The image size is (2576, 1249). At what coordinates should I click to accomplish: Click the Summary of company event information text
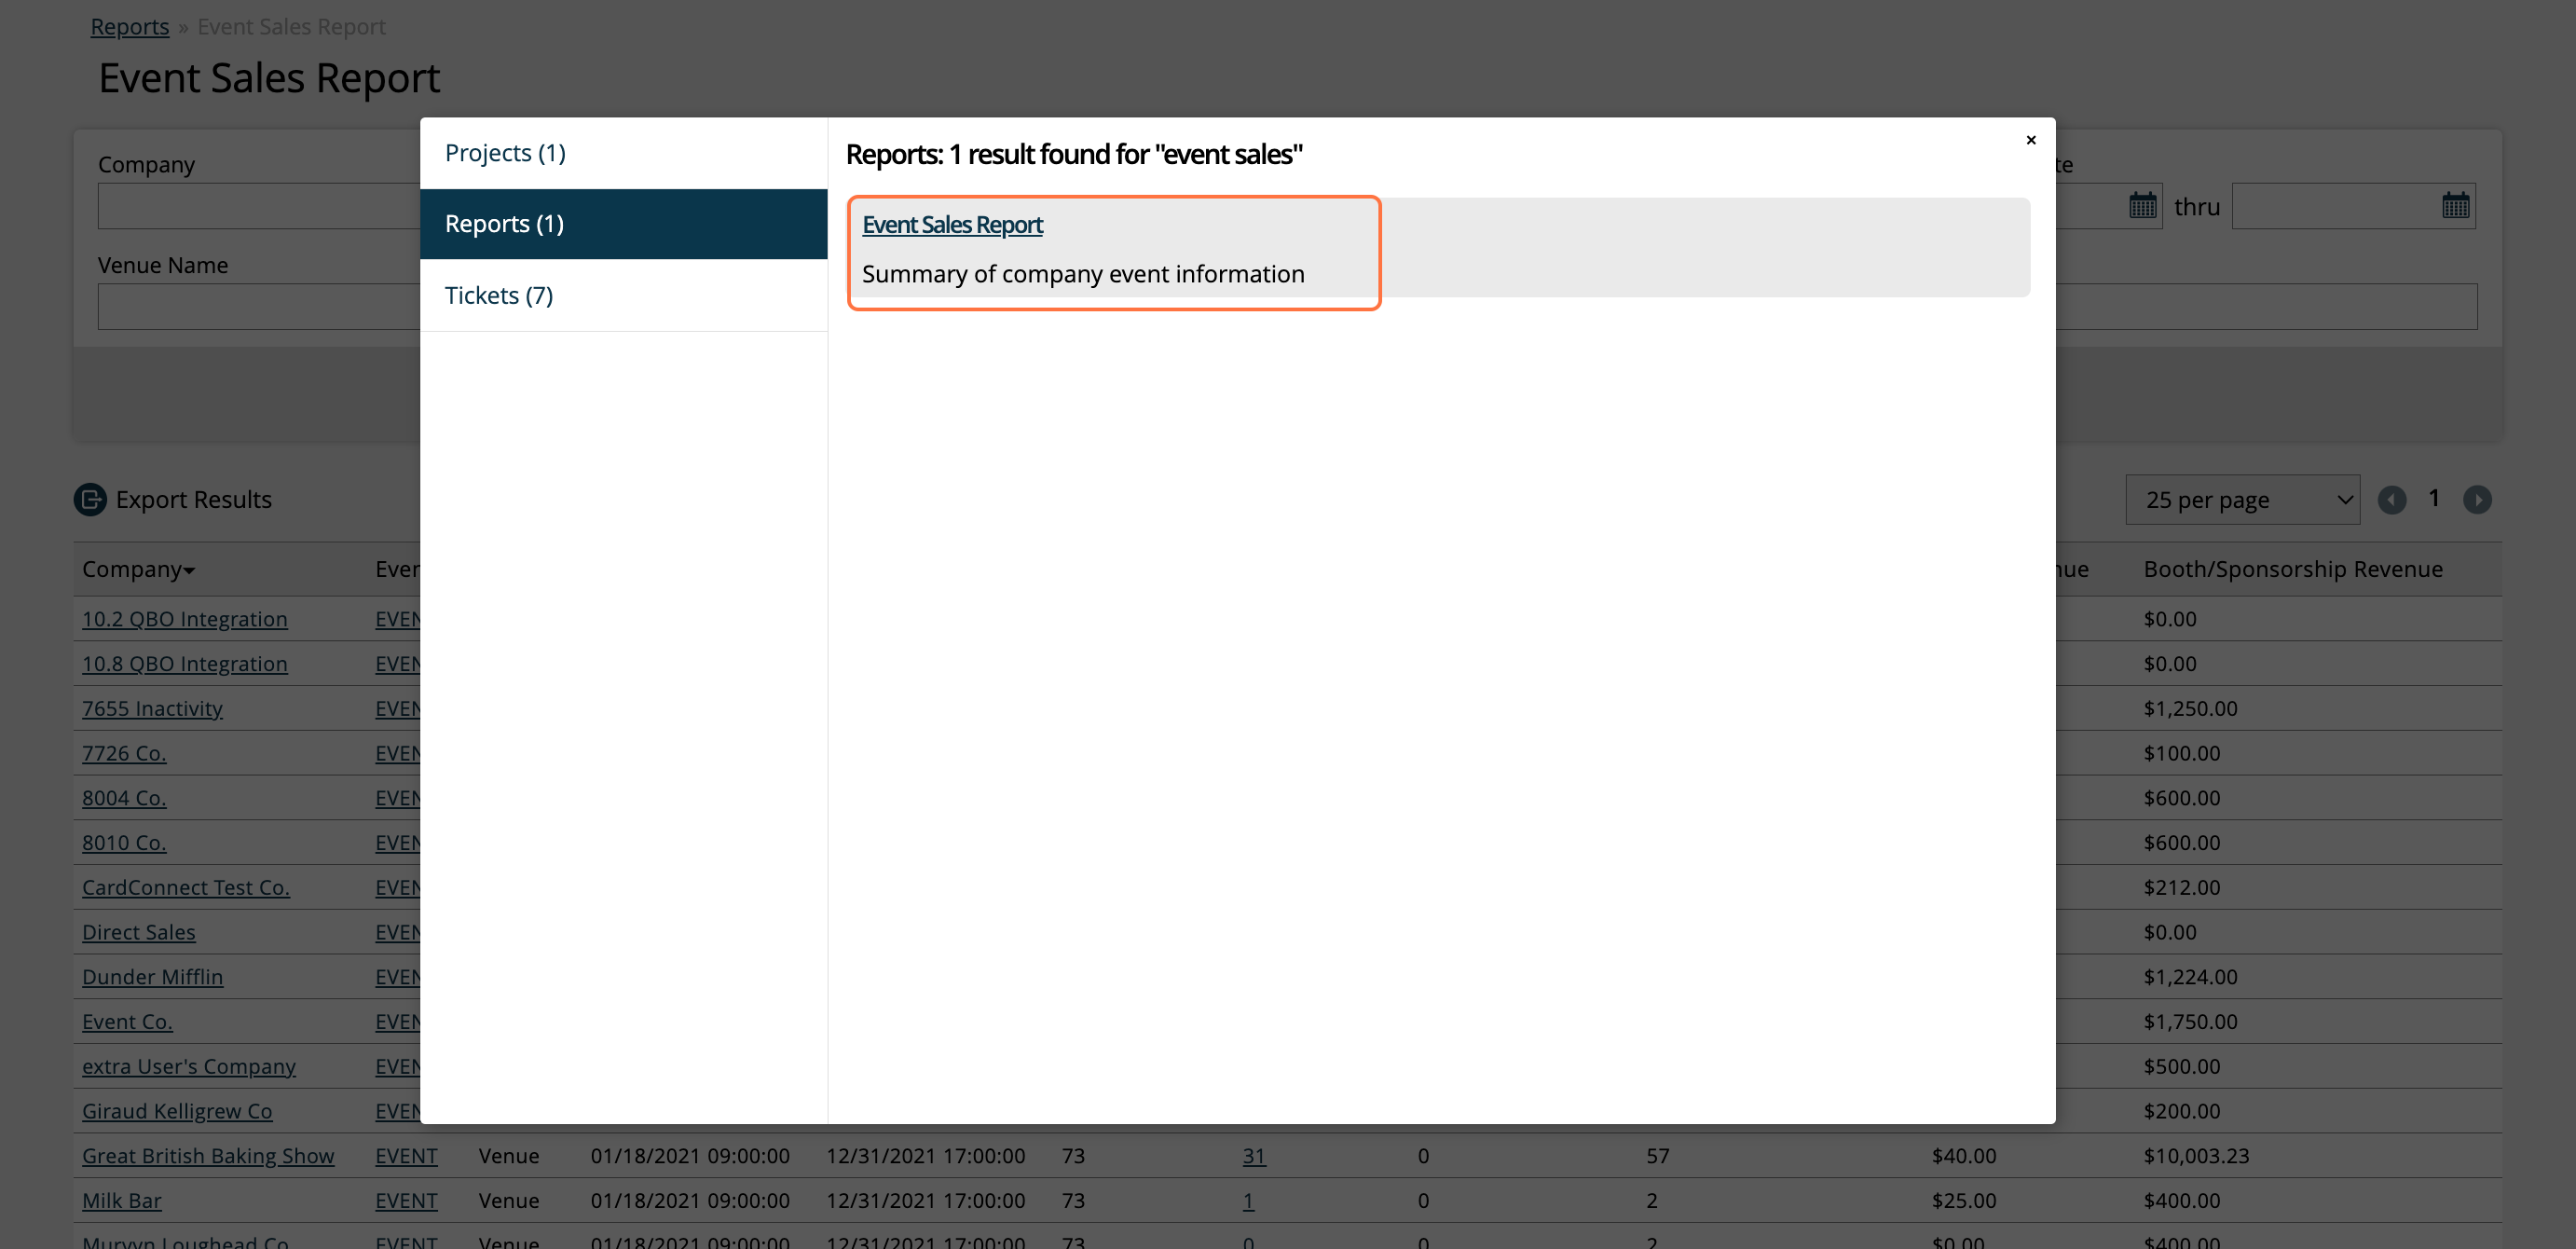pyautogui.click(x=1083, y=274)
